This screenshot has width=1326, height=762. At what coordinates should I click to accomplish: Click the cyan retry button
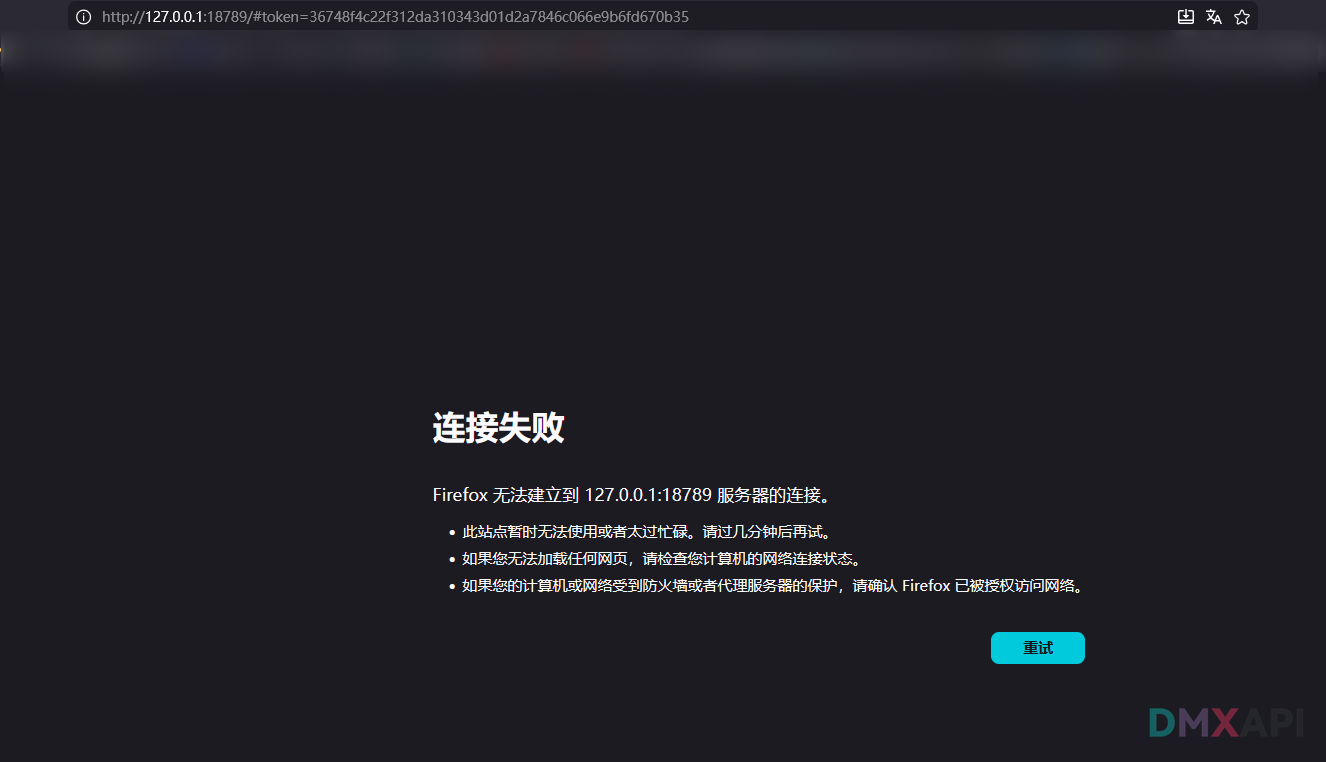(1037, 647)
